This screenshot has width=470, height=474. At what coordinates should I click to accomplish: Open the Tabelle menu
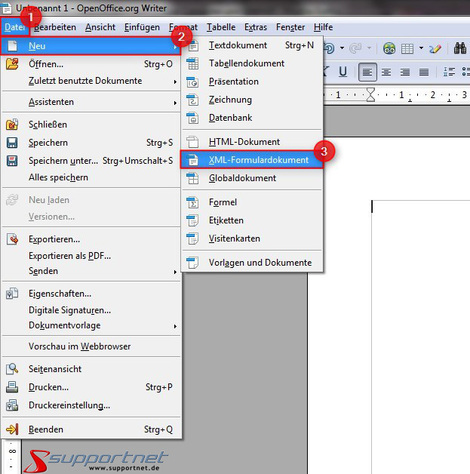[221, 27]
